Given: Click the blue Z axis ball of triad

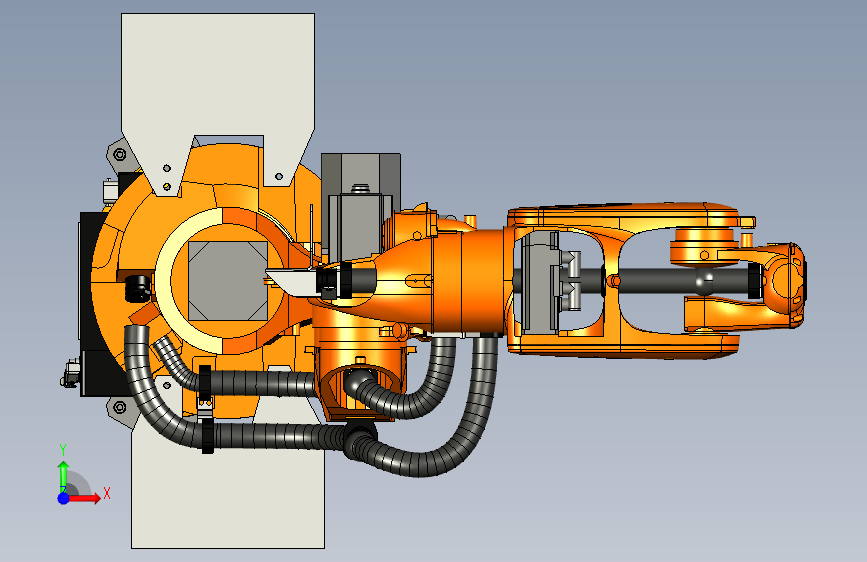Looking at the screenshot, I should [64, 498].
